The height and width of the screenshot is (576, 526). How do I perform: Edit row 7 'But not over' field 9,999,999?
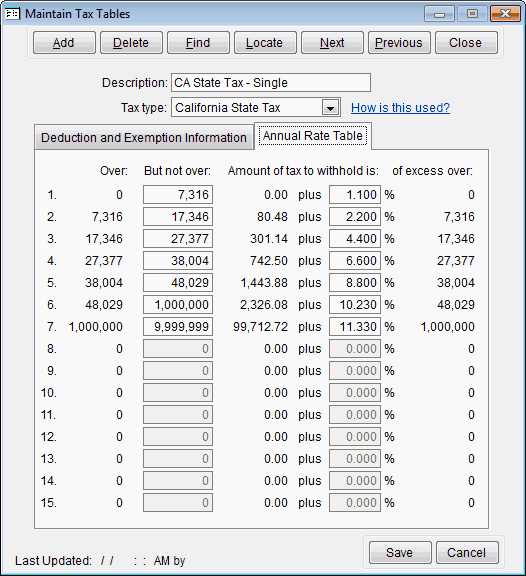click(x=178, y=327)
